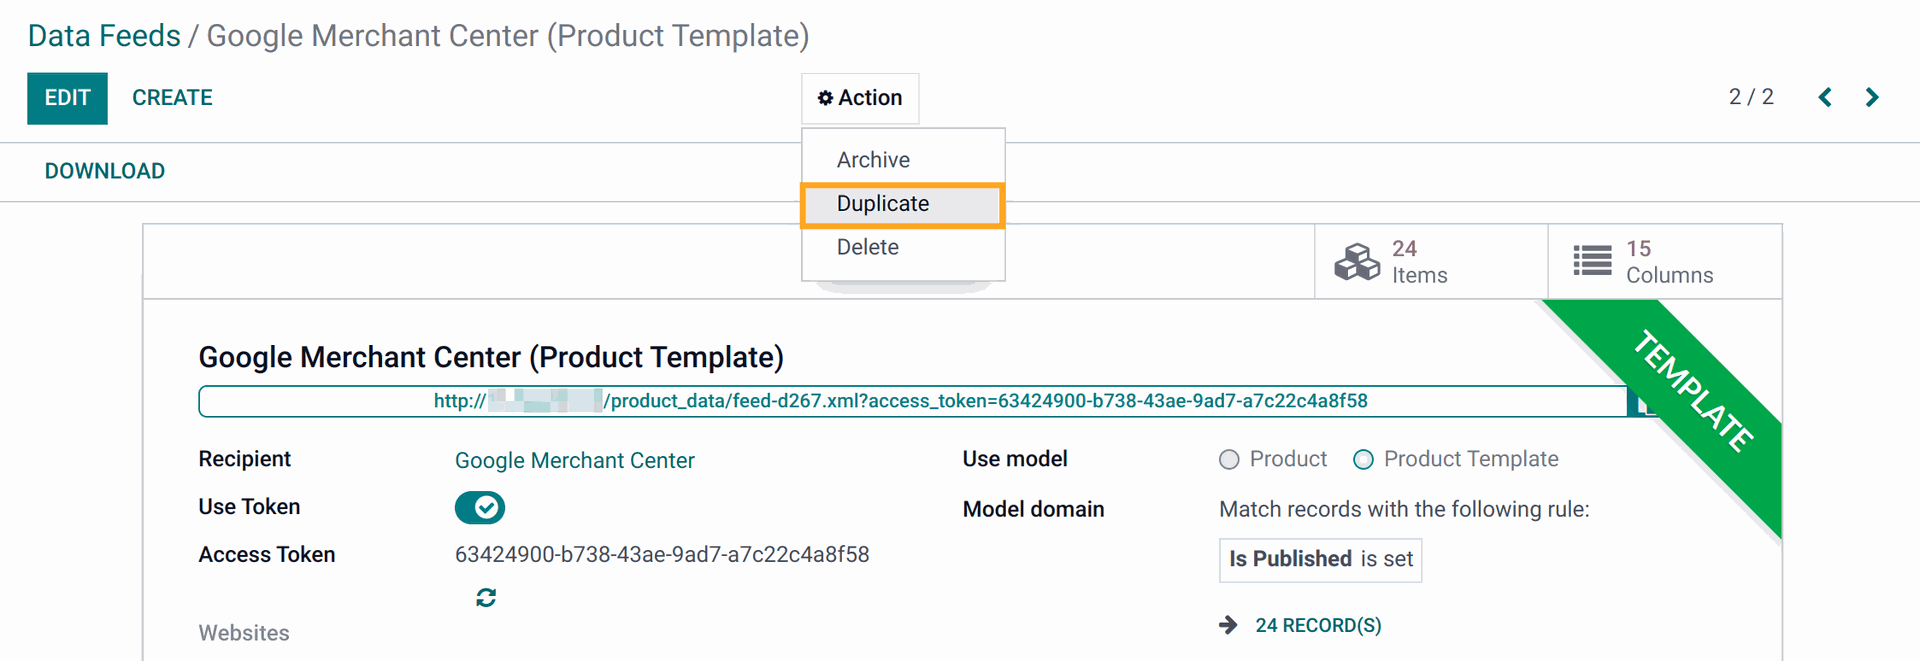The height and width of the screenshot is (661, 1920).
Task: Select the Product Template radio button
Action: [x=1363, y=460]
